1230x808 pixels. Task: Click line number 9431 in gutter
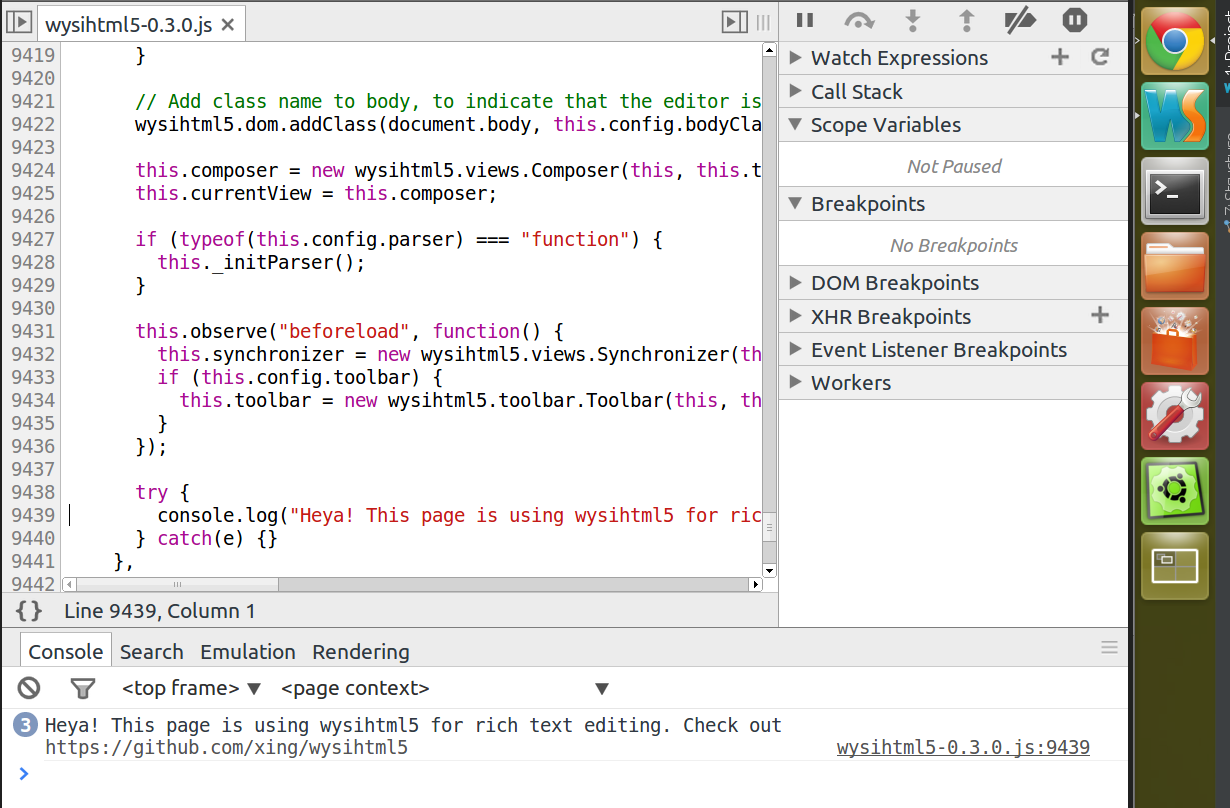[33, 332]
